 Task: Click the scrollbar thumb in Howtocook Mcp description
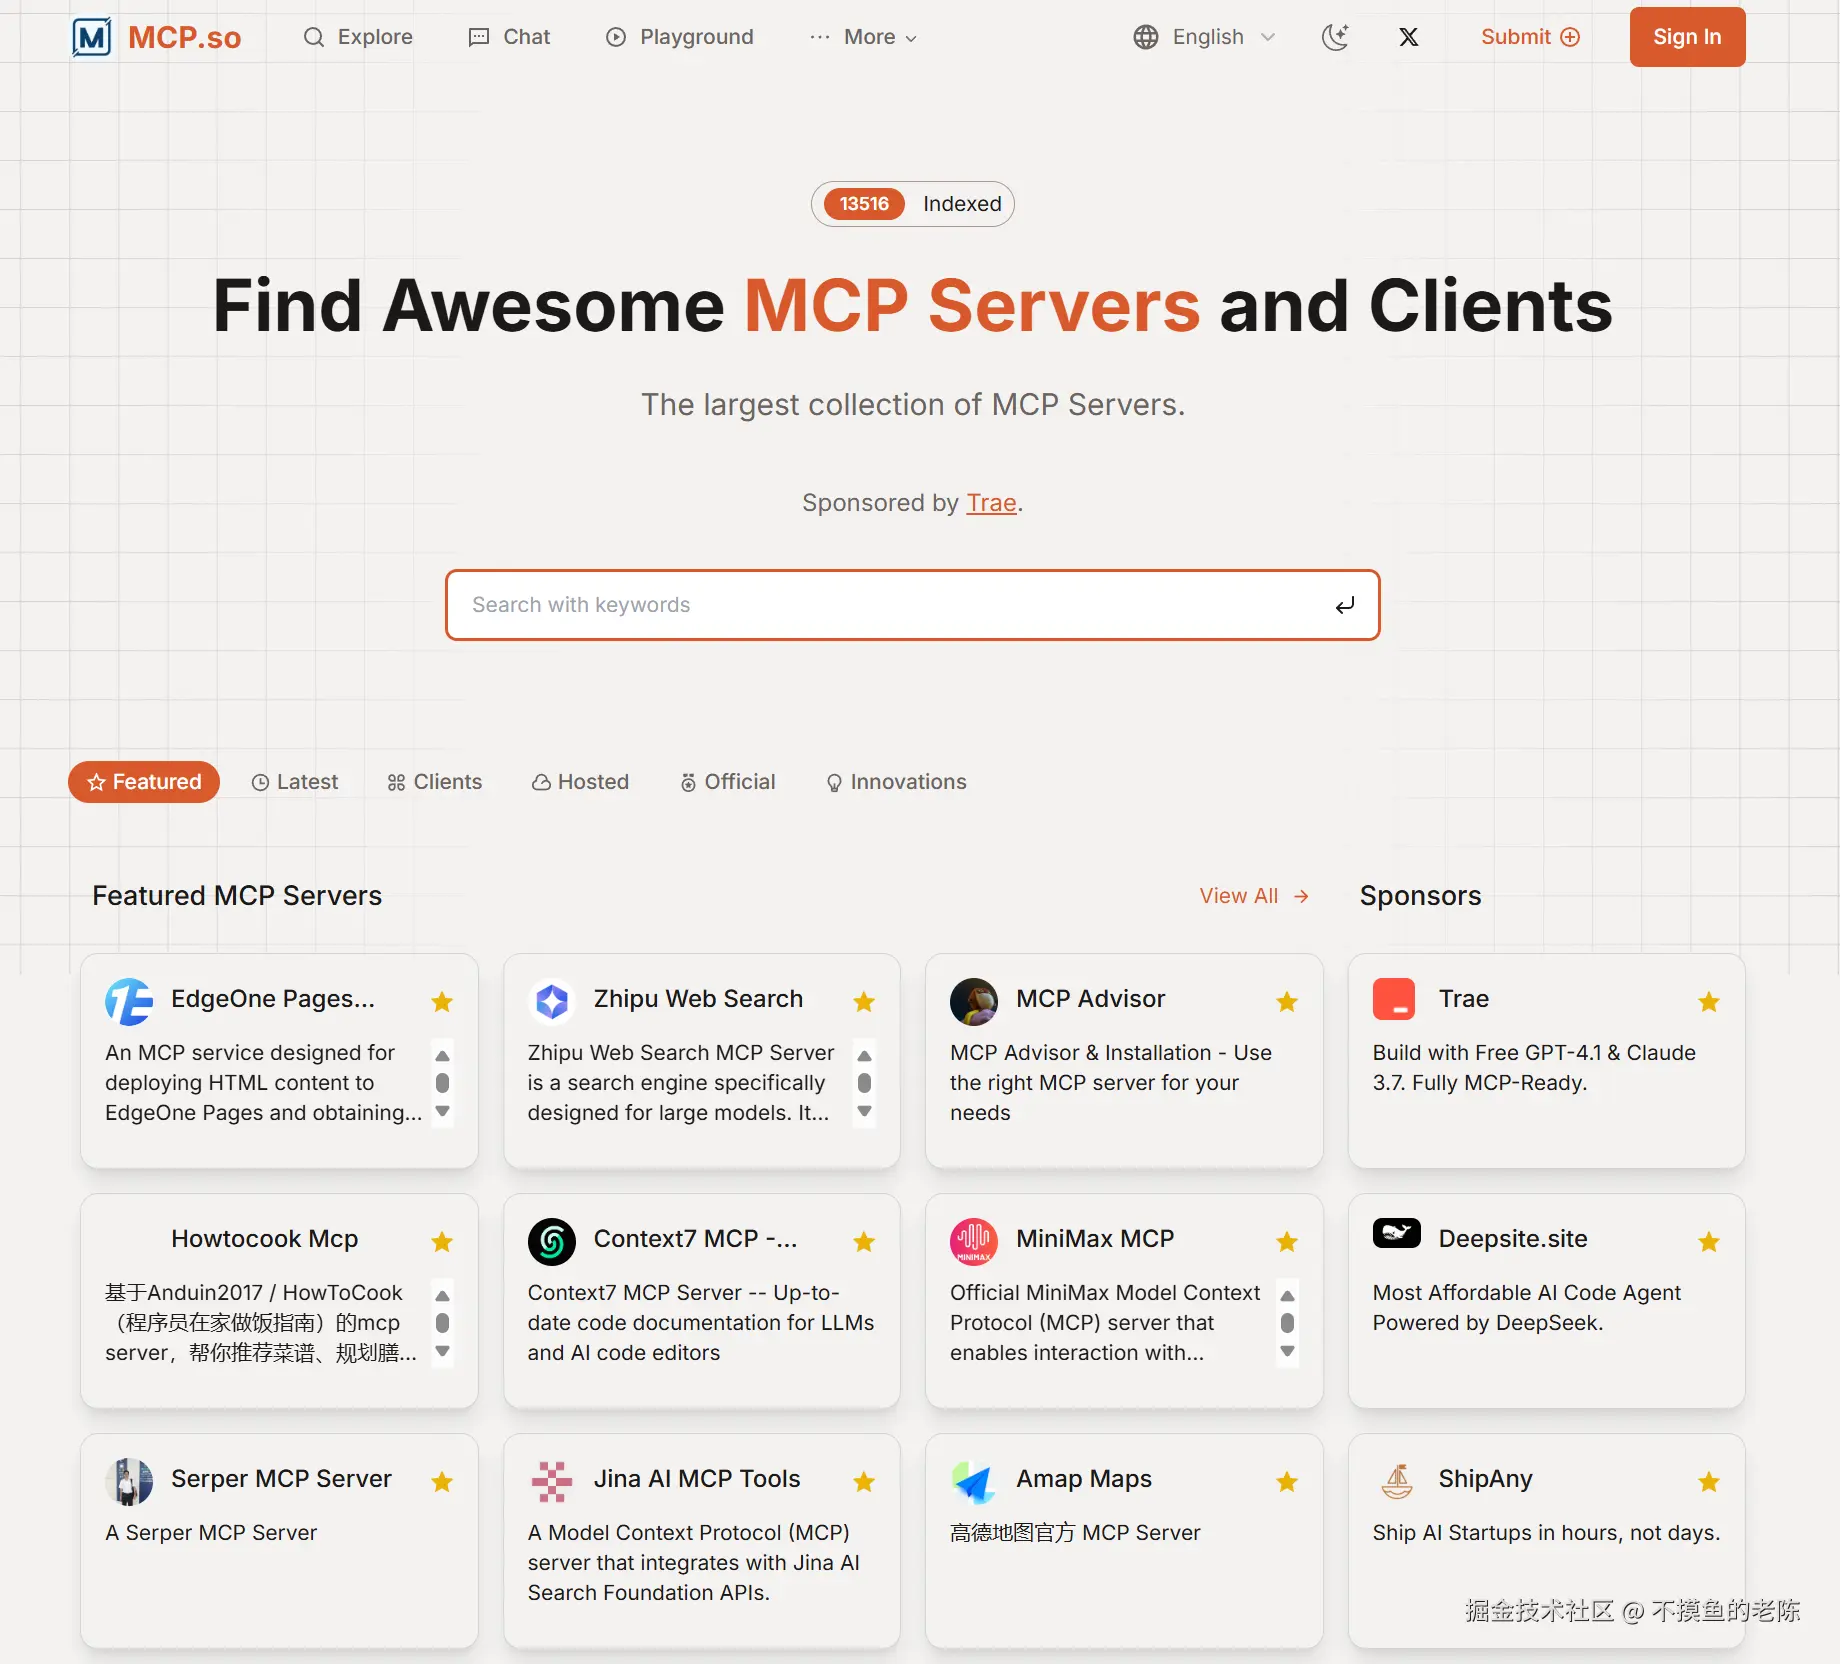click(443, 1323)
